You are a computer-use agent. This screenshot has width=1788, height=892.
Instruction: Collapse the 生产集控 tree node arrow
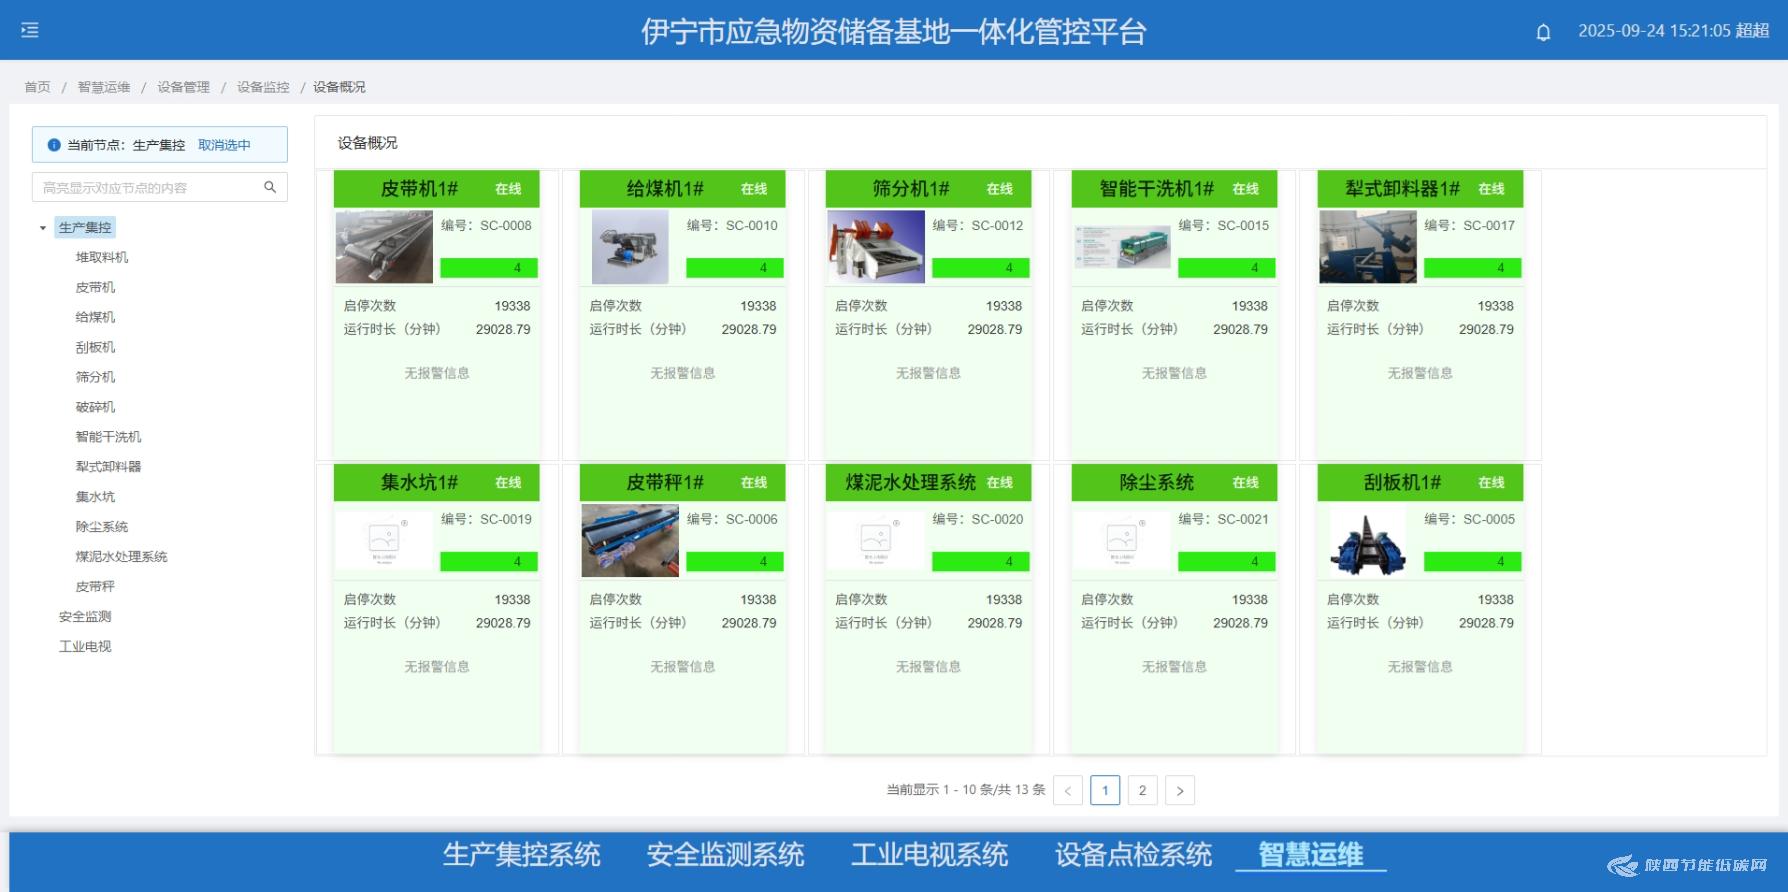pos(43,228)
